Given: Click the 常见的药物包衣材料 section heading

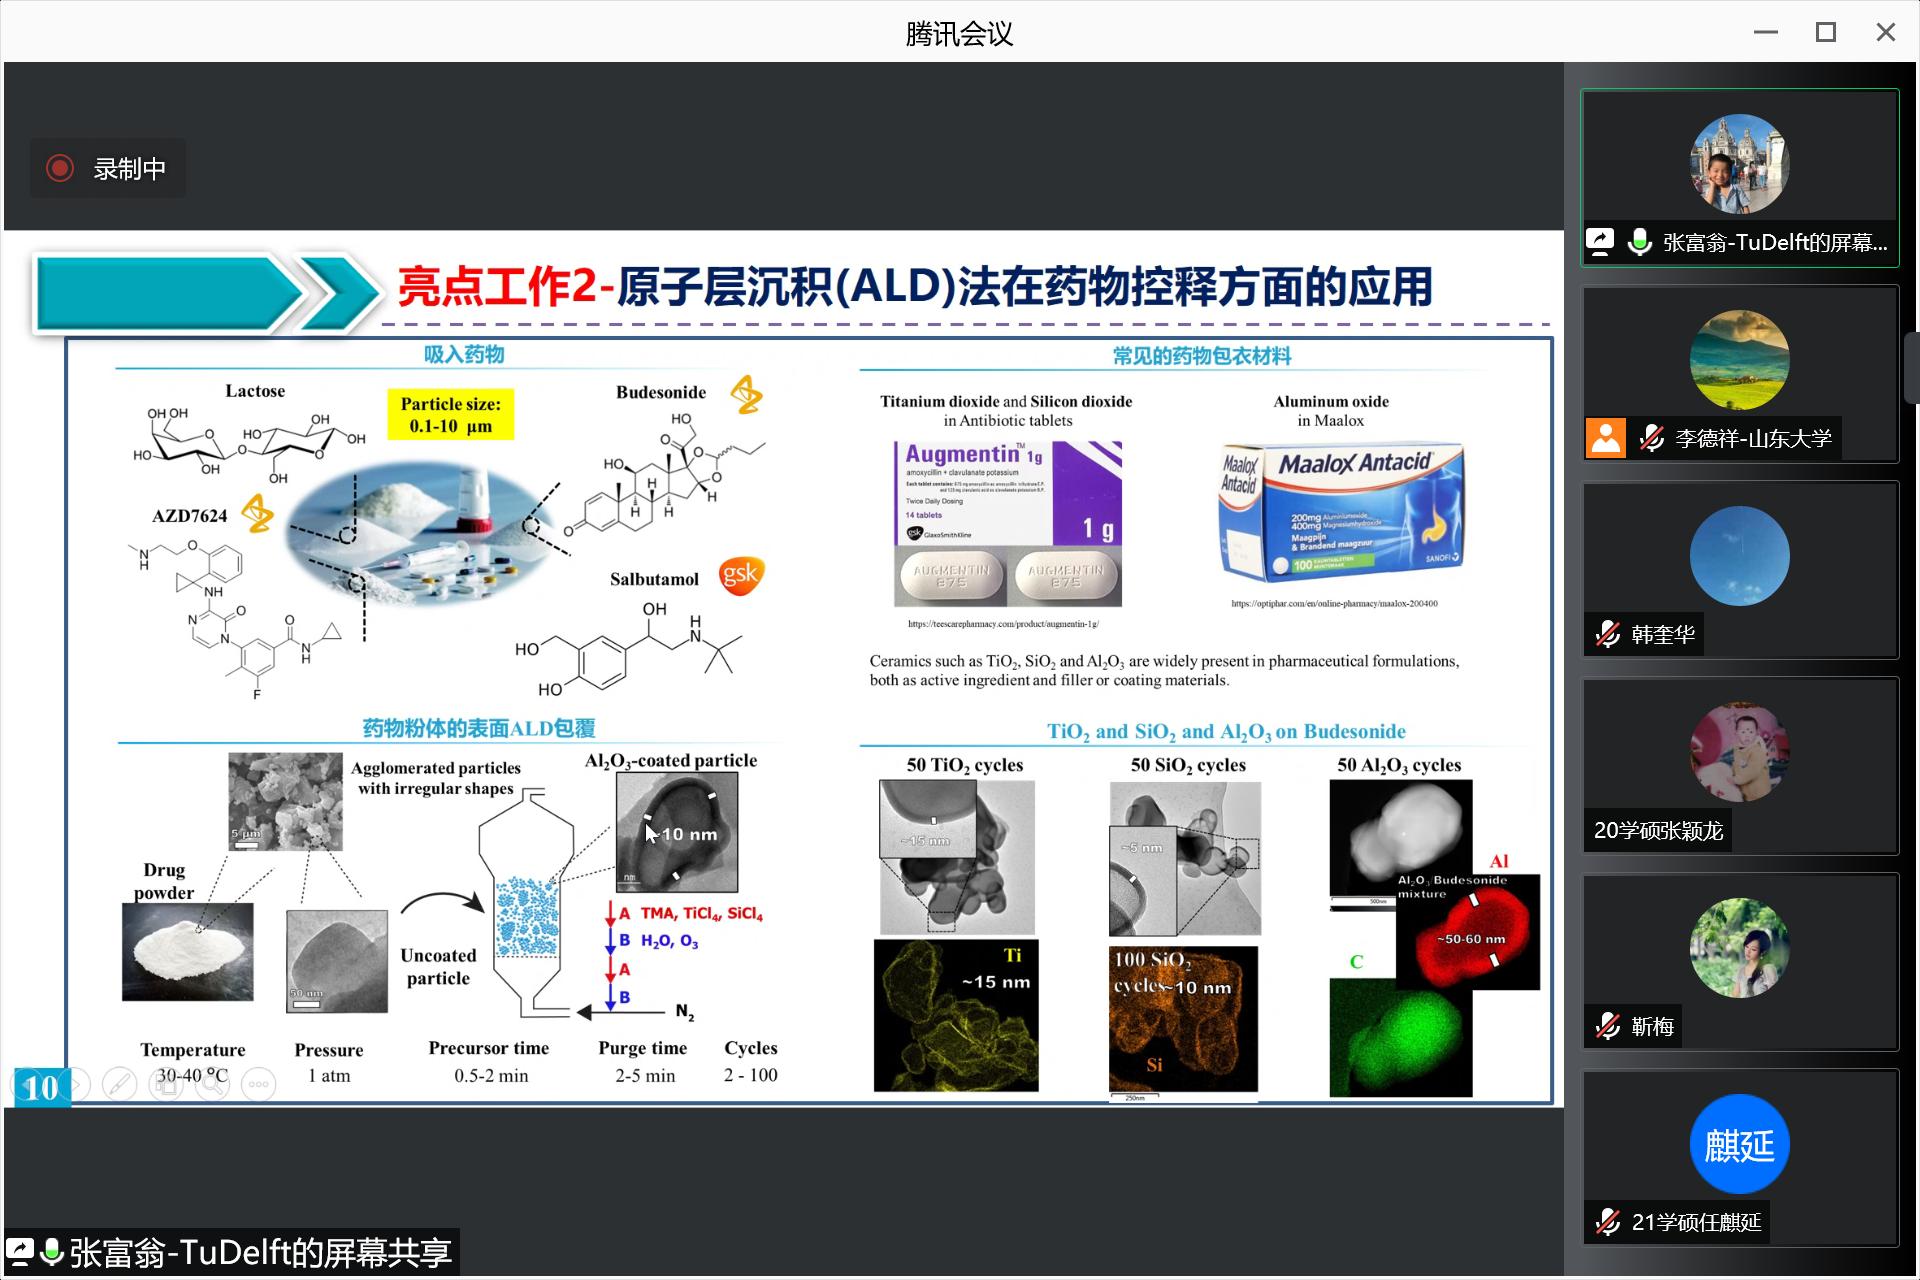Looking at the screenshot, I should 1202,356.
